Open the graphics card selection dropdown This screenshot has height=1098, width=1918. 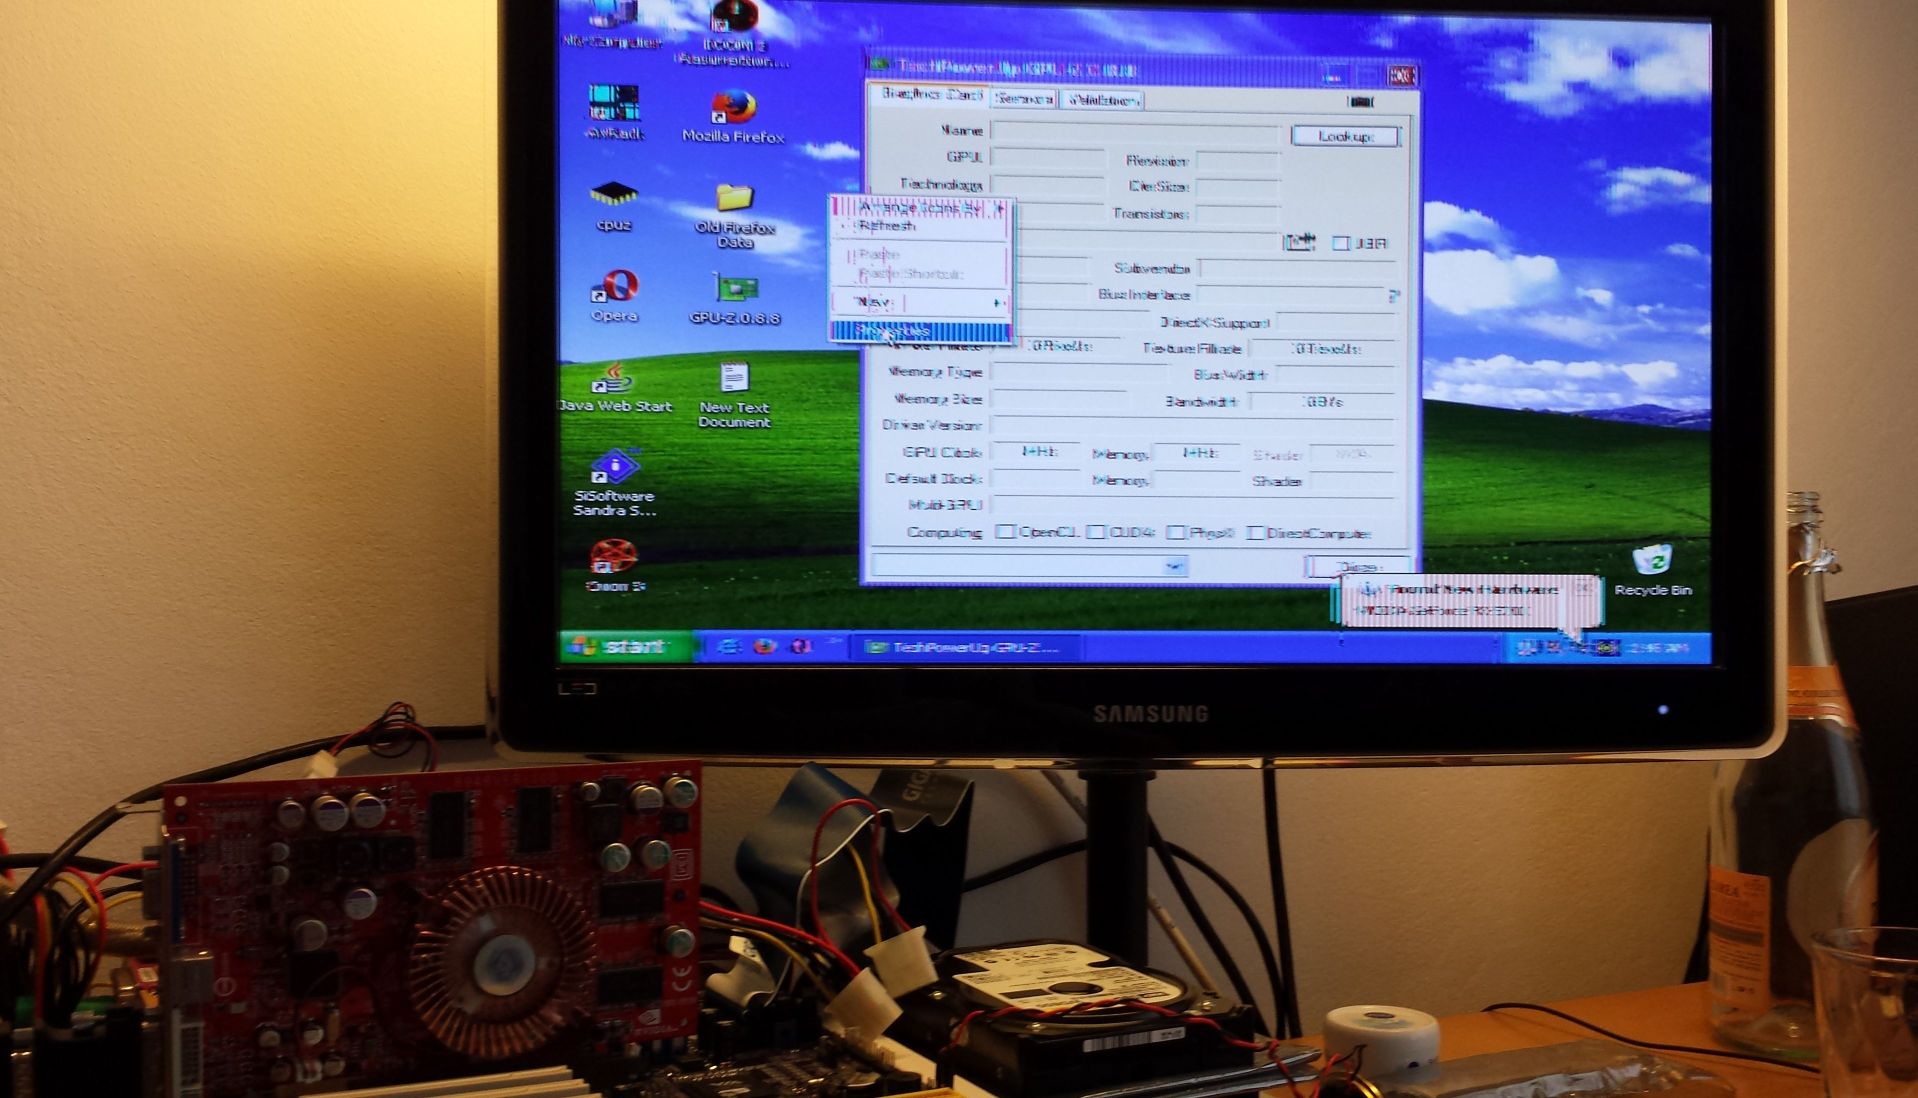[1174, 566]
